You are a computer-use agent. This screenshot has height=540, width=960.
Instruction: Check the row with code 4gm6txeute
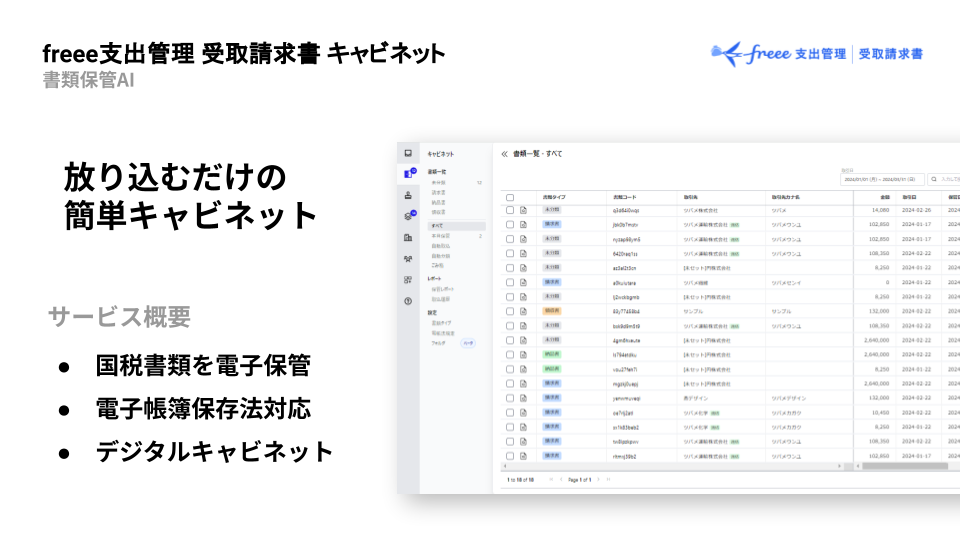pos(510,340)
